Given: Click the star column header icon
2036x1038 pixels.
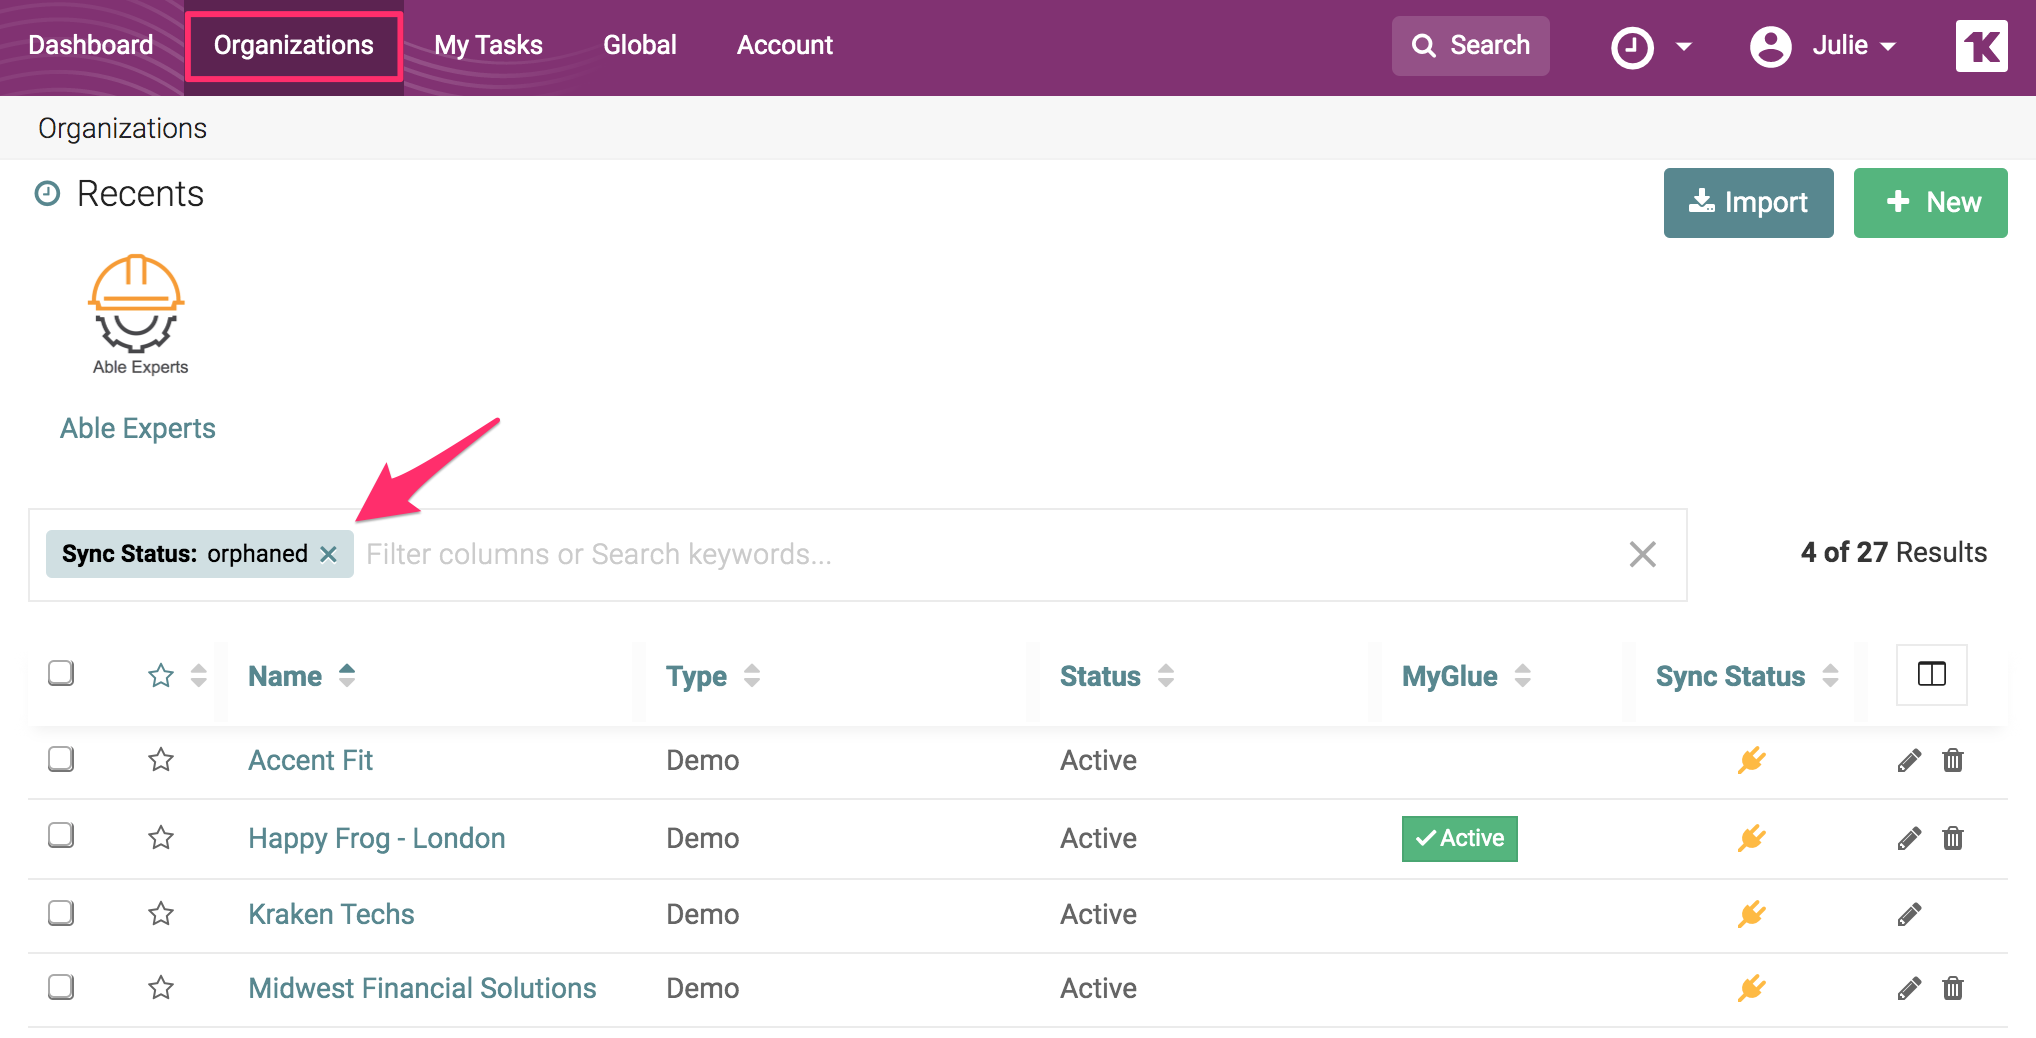Looking at the screenshot, I should coord(161,676).
